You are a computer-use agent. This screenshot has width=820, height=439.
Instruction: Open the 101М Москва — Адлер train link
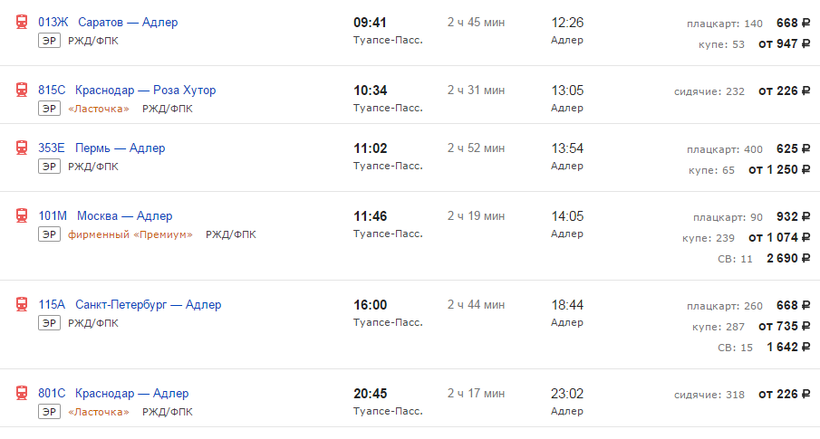[x=105, y=216]
